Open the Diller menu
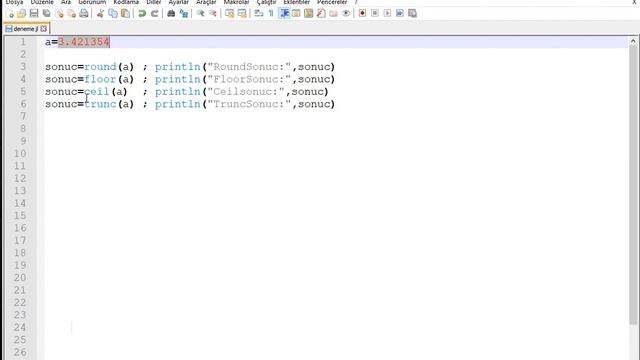Image resolution: width=640 pixels, height=360 pixels. point(153,2)
